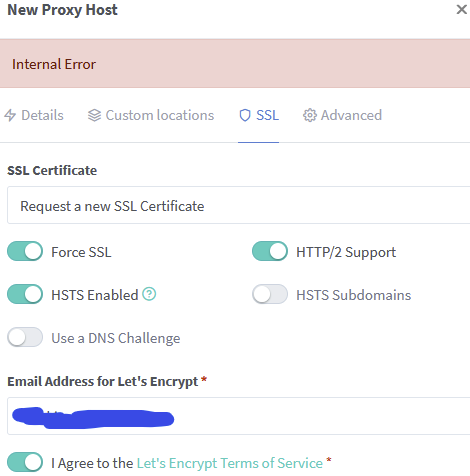Click the layers icon for Custom locations
Screen dimensions: 470x476
[94, 115]
